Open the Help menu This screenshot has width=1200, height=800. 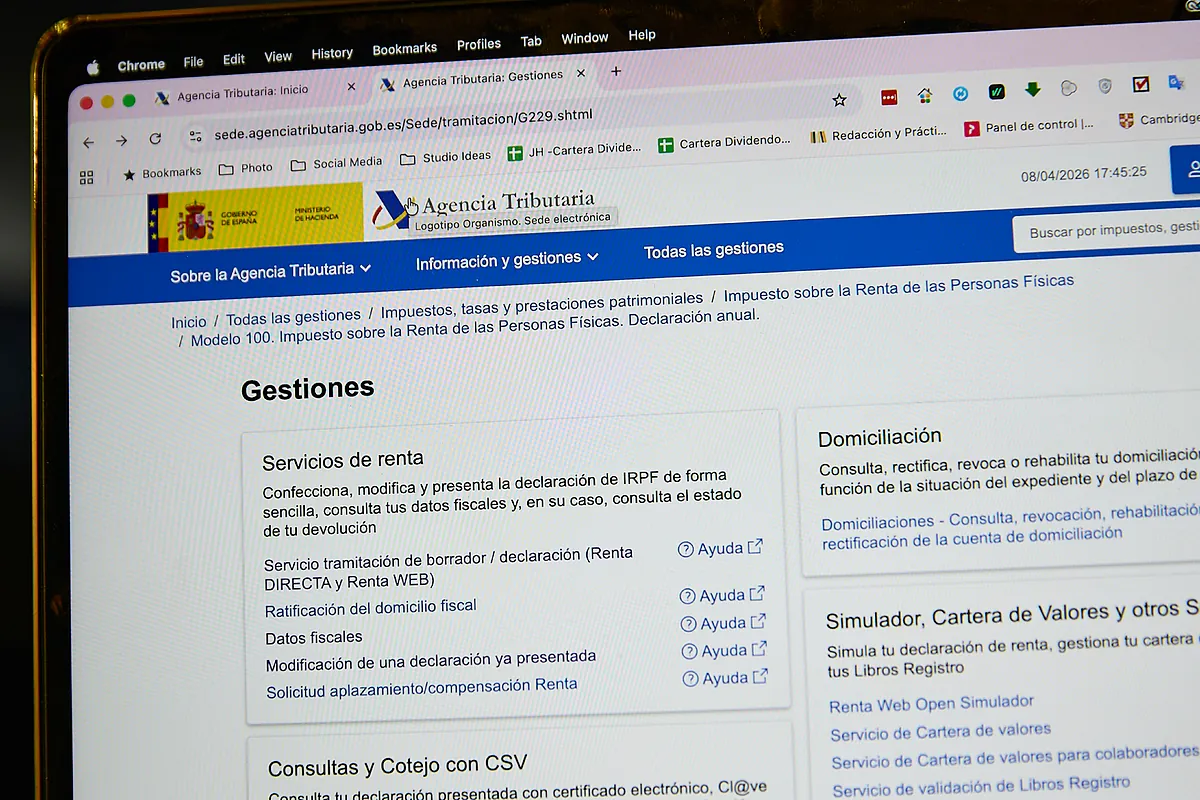point(642,35)
